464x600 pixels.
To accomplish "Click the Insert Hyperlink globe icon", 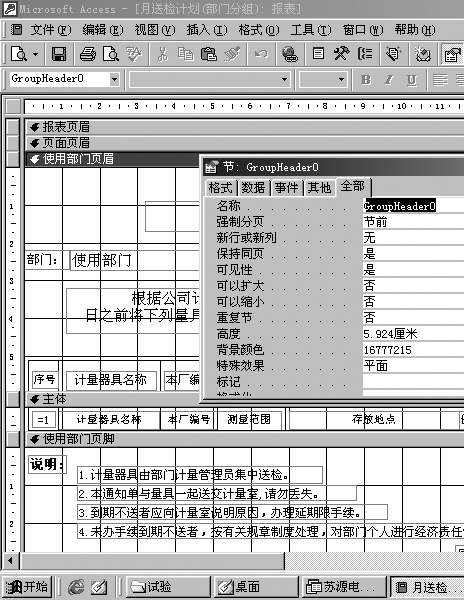I will click(290, 54).
